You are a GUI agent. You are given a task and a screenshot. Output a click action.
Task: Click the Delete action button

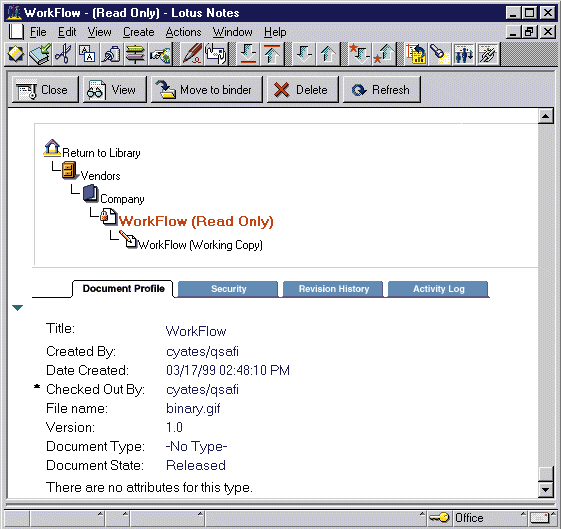[302, 90]
